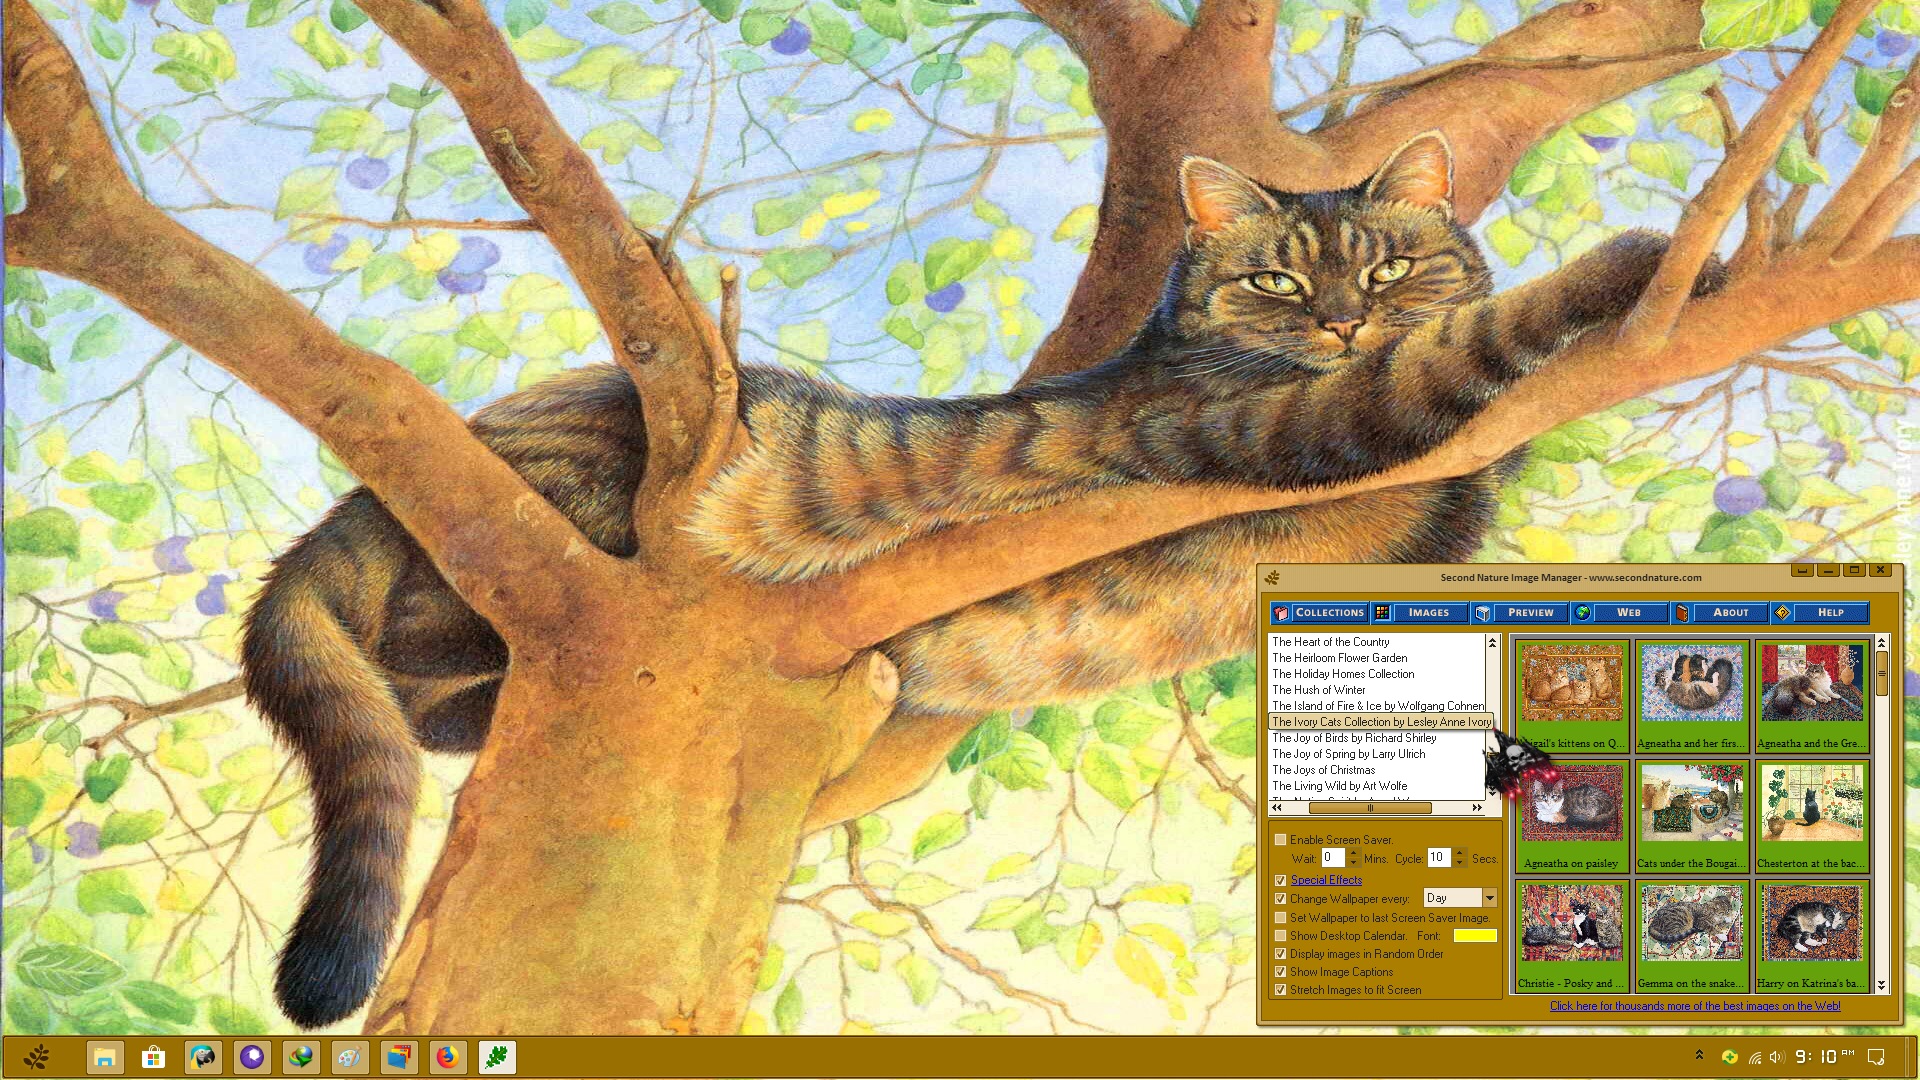Select the Chesterton at the bac... thumbnail

click(x=1812, y=816)
